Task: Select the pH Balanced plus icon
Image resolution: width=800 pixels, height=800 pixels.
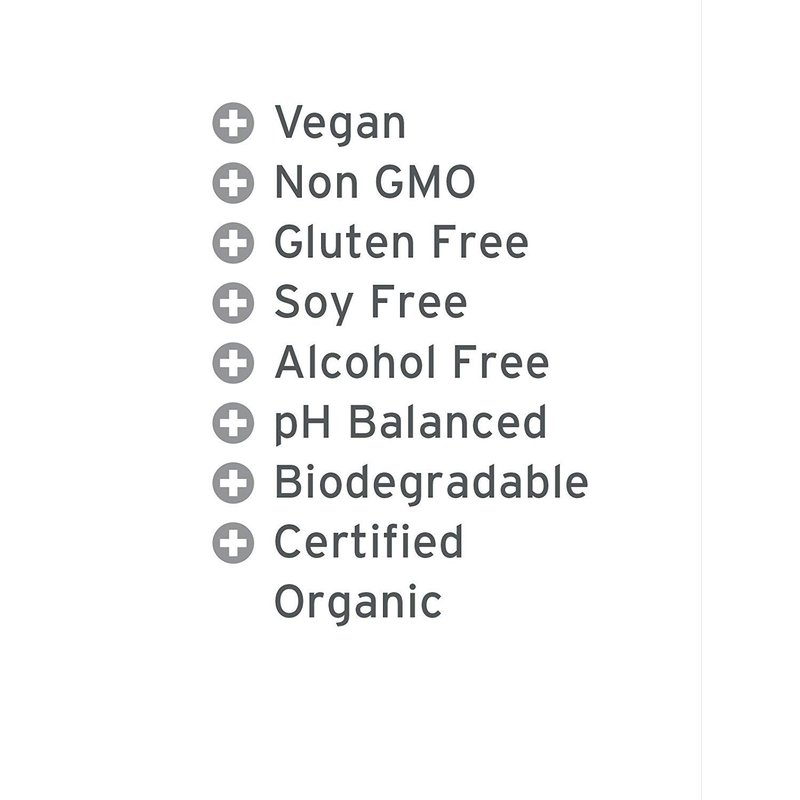Action: click(x=233, y=423)
